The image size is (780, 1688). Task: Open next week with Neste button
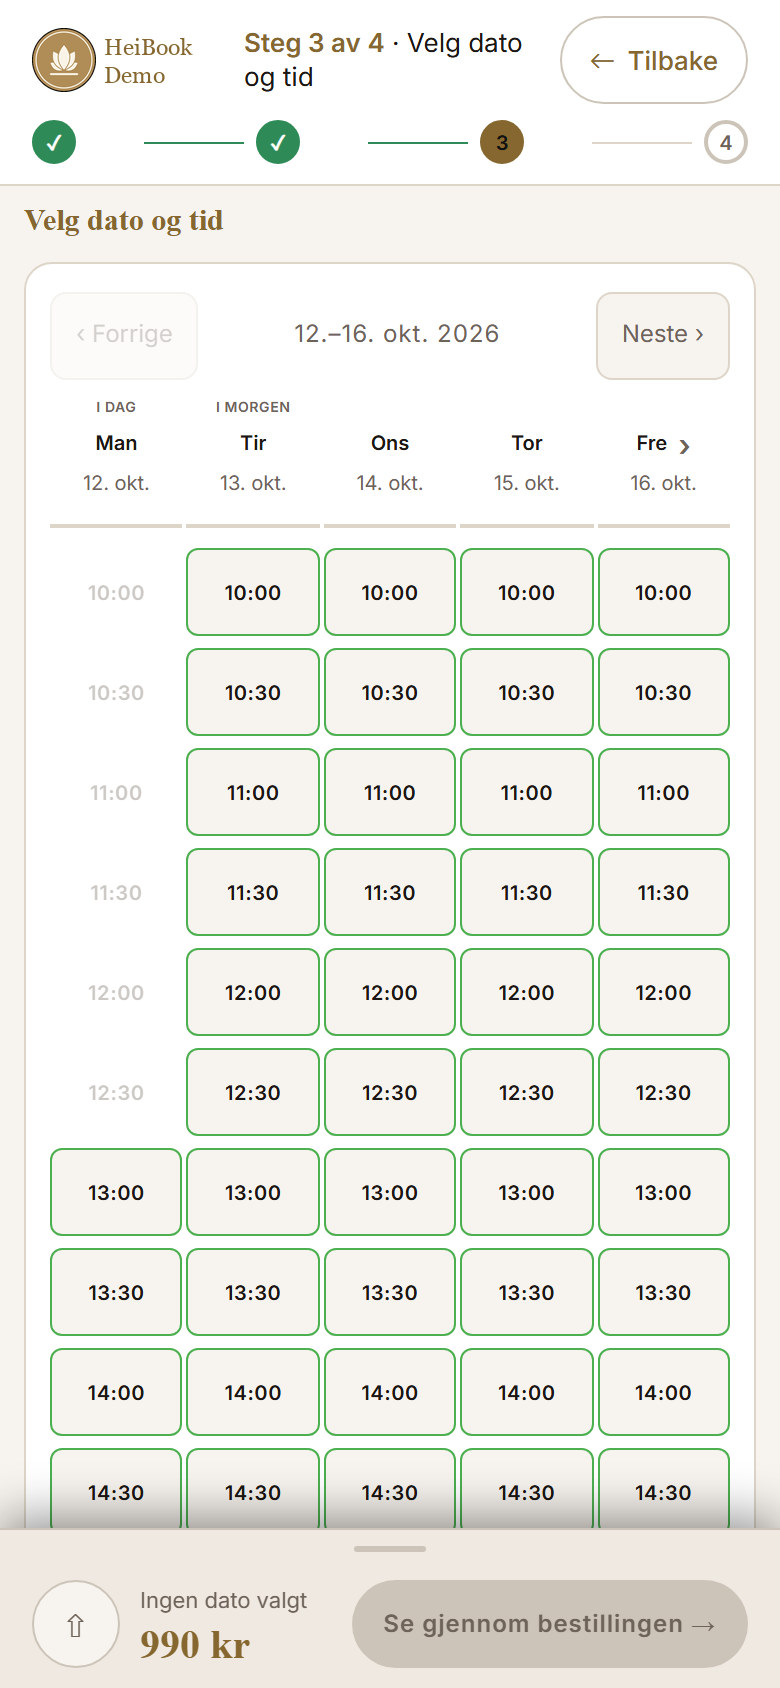click(x=663, y=336)
